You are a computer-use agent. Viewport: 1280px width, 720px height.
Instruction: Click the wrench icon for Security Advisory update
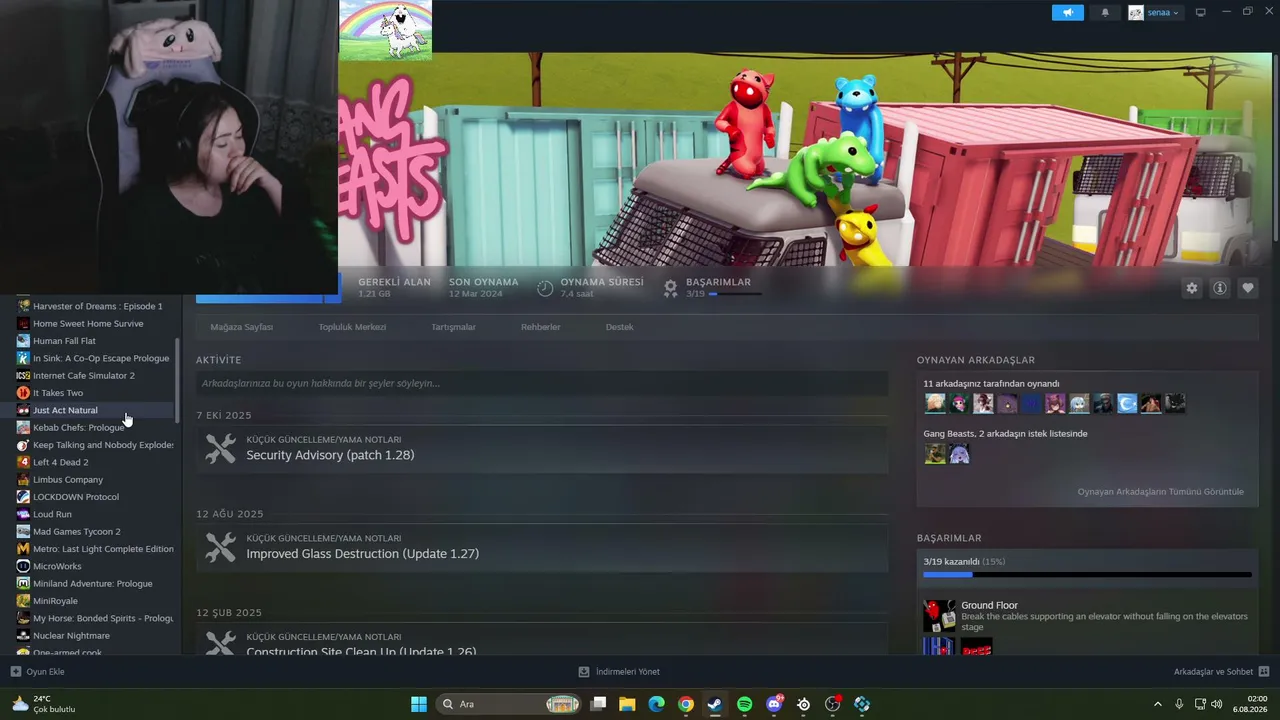click(x=221, y=448)
